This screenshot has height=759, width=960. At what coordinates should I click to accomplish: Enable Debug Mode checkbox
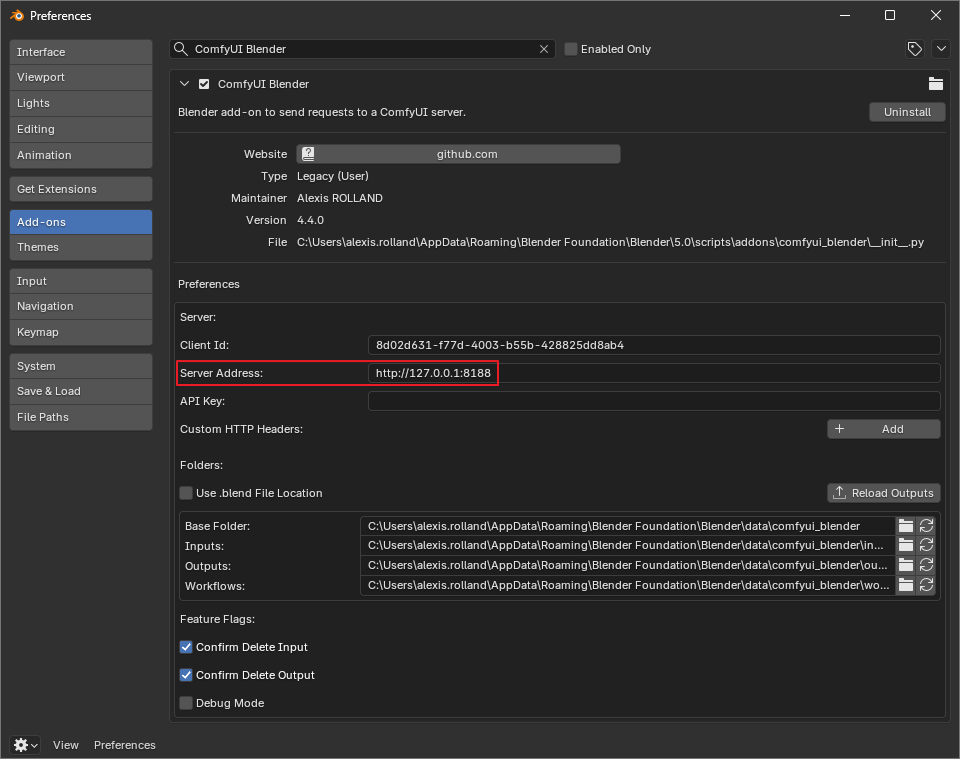tap(186, 703)
